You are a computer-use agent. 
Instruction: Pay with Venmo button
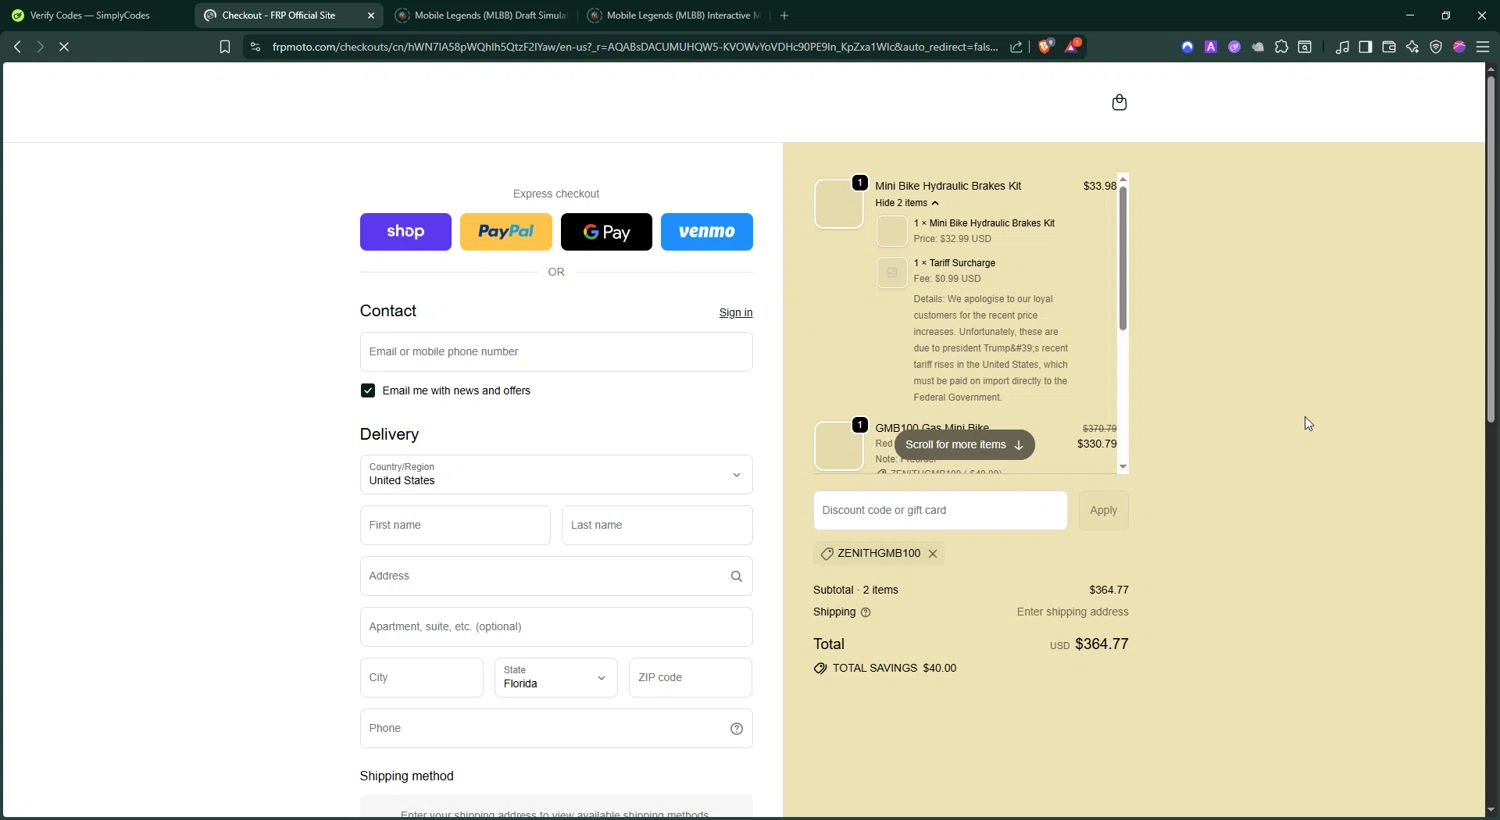coord(707,232)
